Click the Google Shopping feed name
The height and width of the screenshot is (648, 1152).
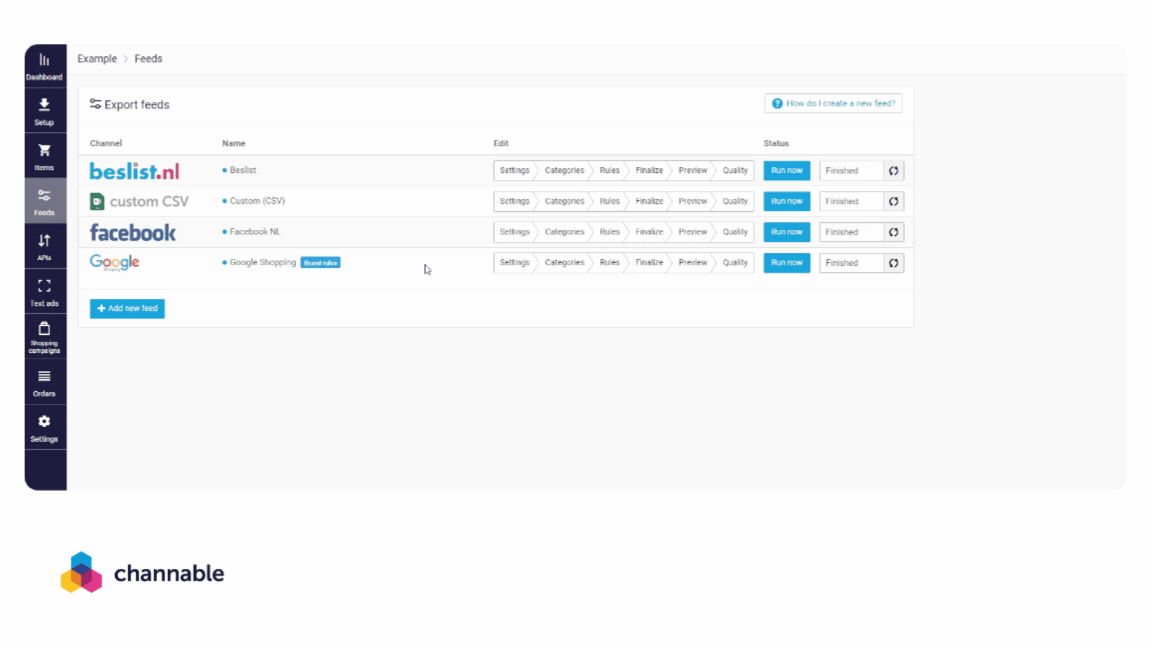262,263
